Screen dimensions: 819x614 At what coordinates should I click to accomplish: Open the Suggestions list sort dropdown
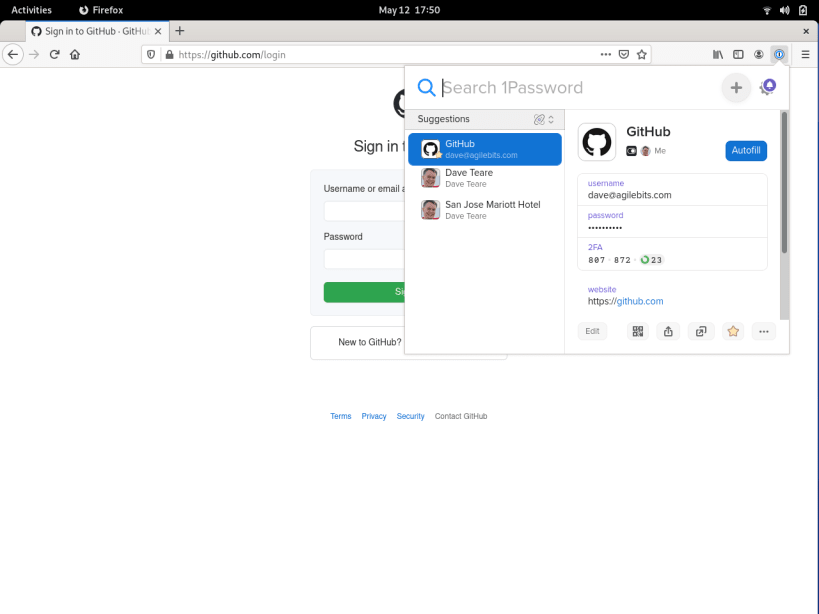[x=544, y=120]
